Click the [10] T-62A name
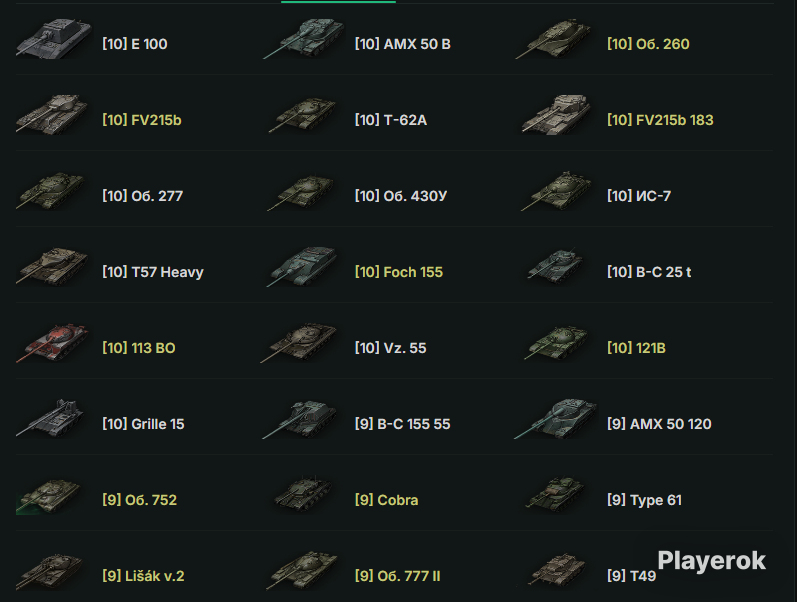797x602 pixels. pyautogui.click(x=390, y=120)
